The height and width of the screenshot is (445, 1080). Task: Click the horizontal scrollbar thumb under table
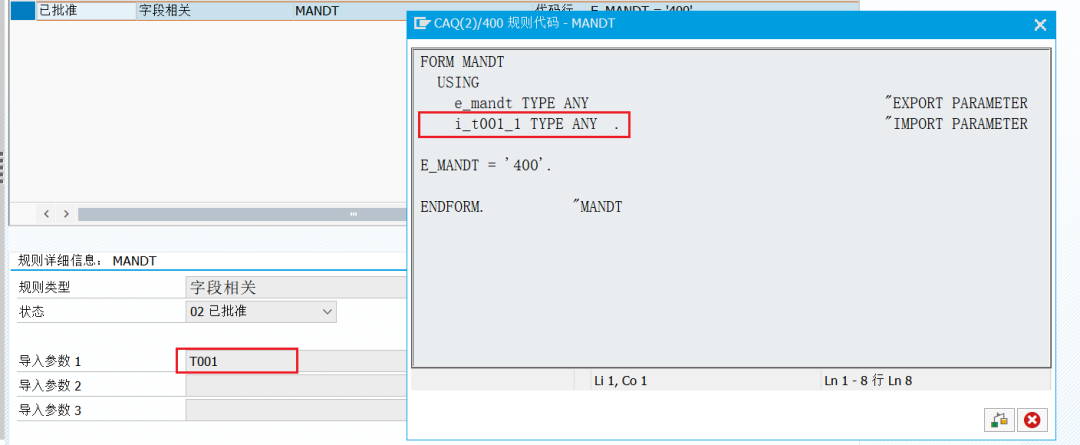click(241, 214)
